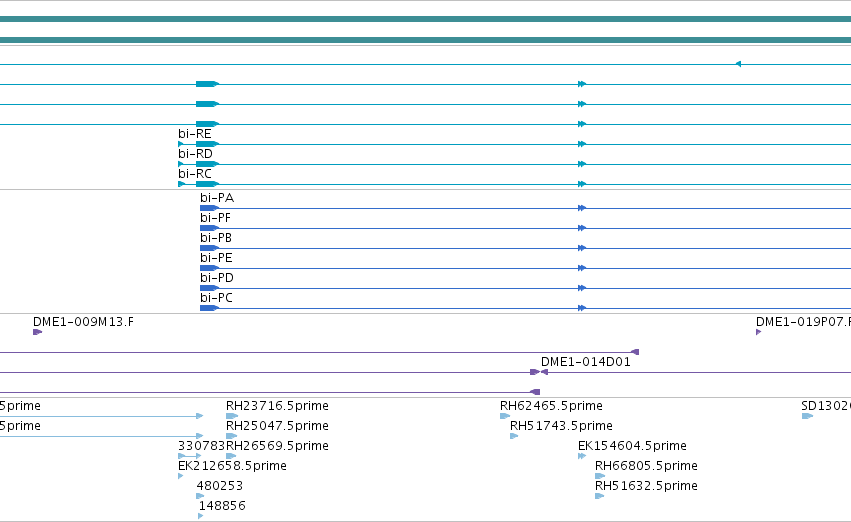Click the EK212658.5prime arrow glyph
The width and height of the screenshot is (851, 522).
180,476
